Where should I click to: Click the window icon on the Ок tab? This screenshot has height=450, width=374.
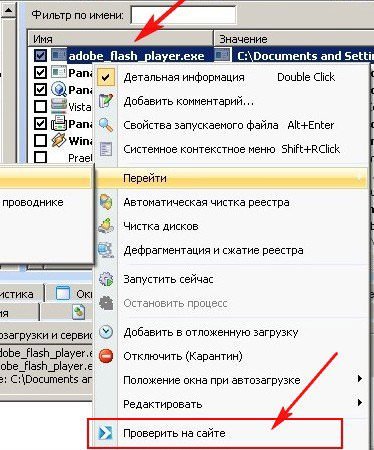click(x=63, y=293)
